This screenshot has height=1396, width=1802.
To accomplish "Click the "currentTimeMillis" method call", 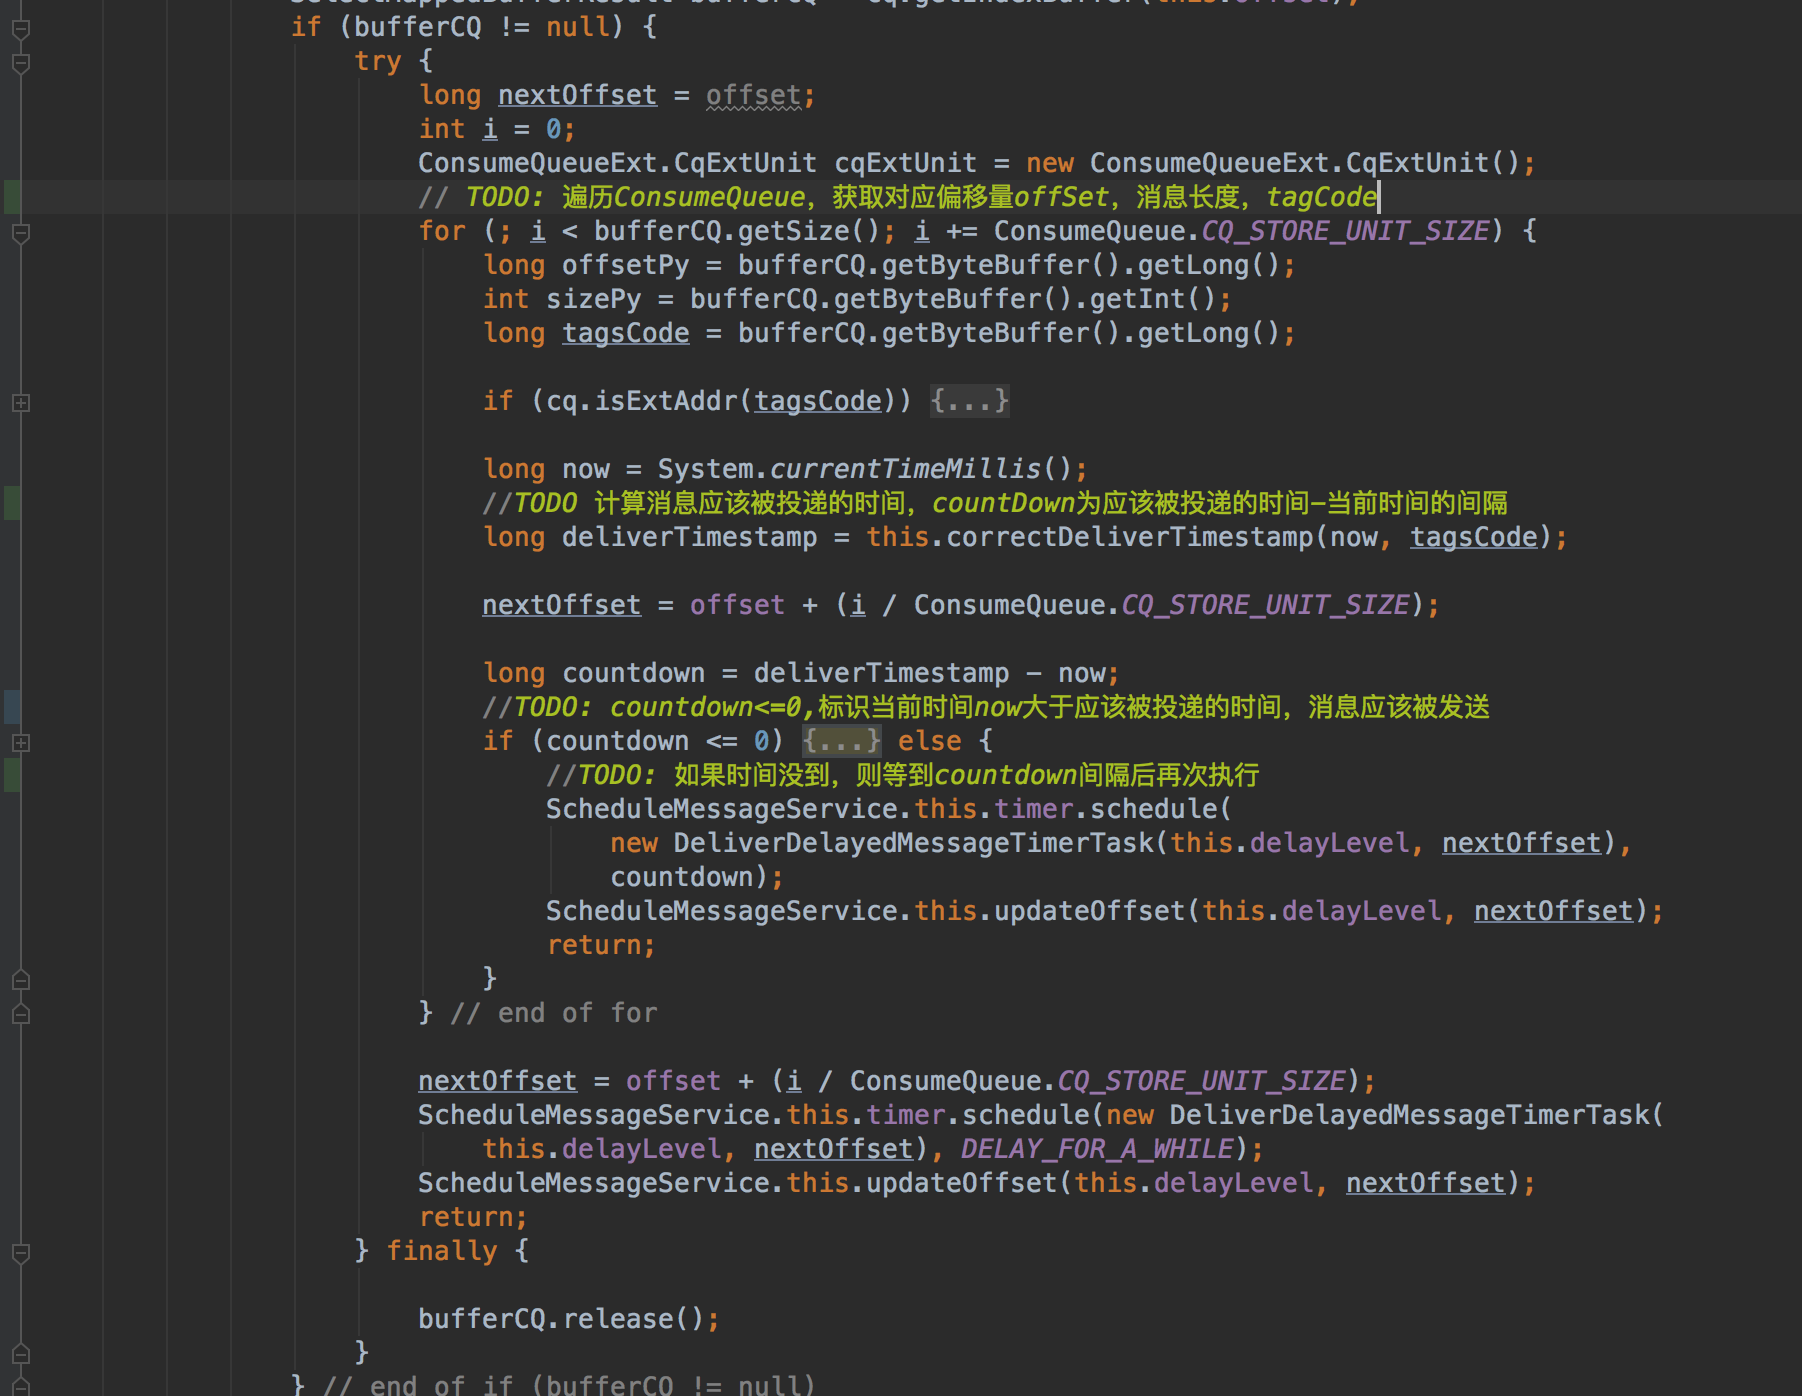I will tap(906, 469).
